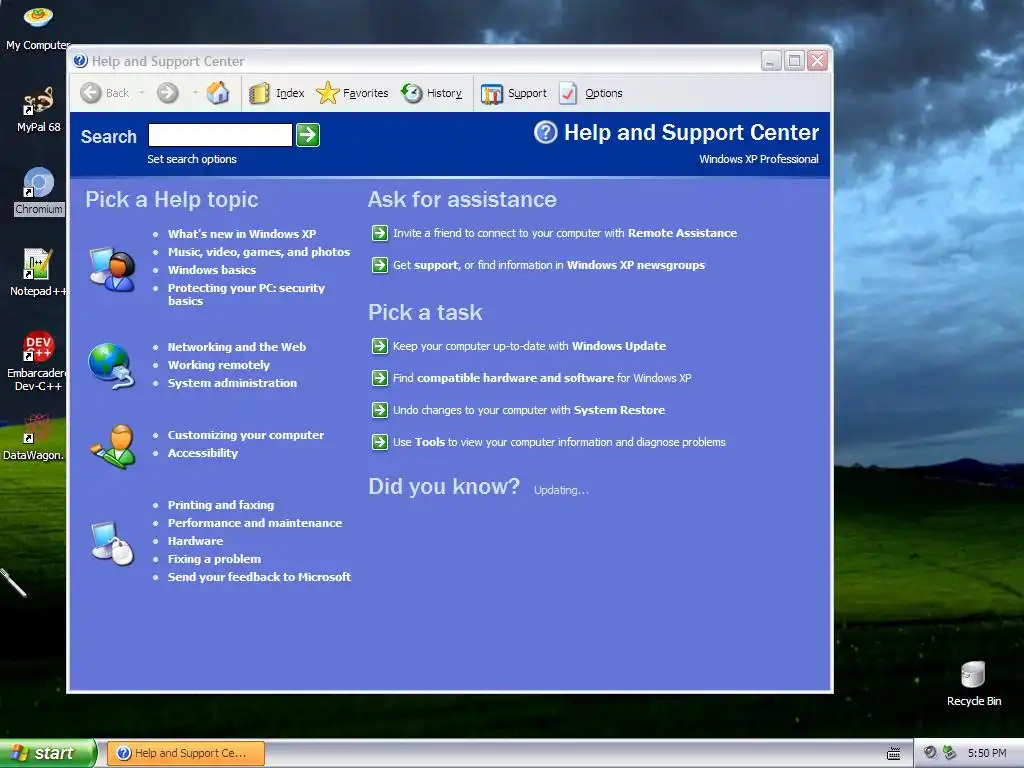Open Tools computer information link
The width and height of the screenshot is (1024, 768).
click(559, 442)
